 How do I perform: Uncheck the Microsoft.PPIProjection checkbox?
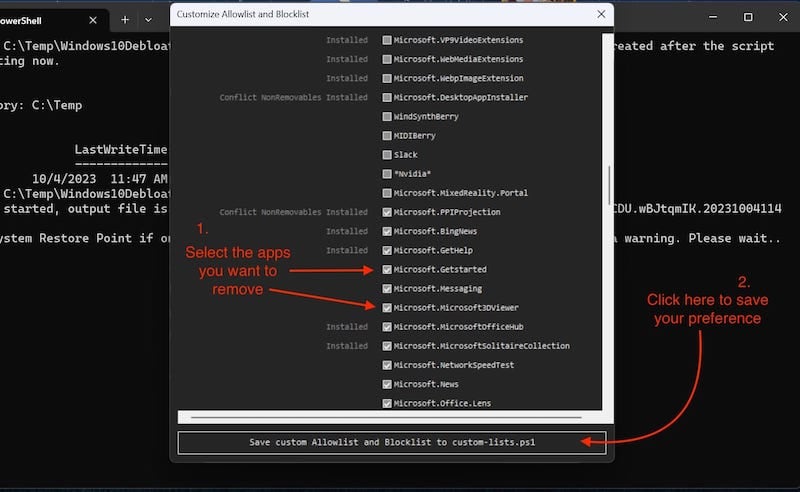[387, 212]
